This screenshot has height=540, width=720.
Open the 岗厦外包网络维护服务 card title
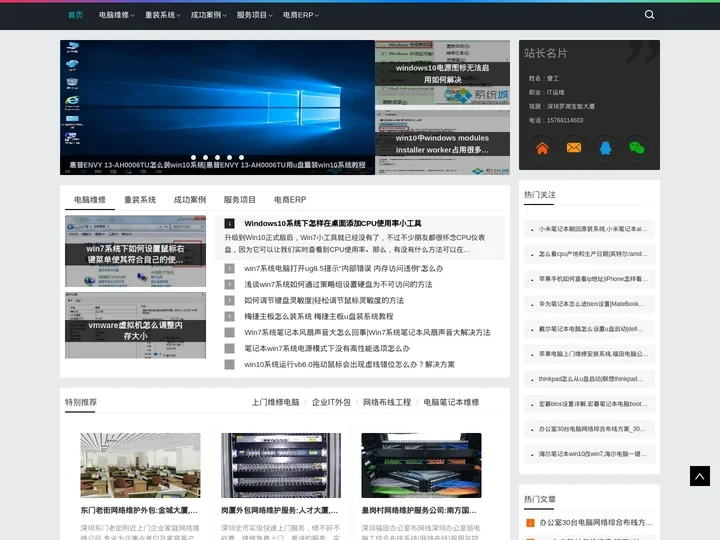tap(280, 511)
